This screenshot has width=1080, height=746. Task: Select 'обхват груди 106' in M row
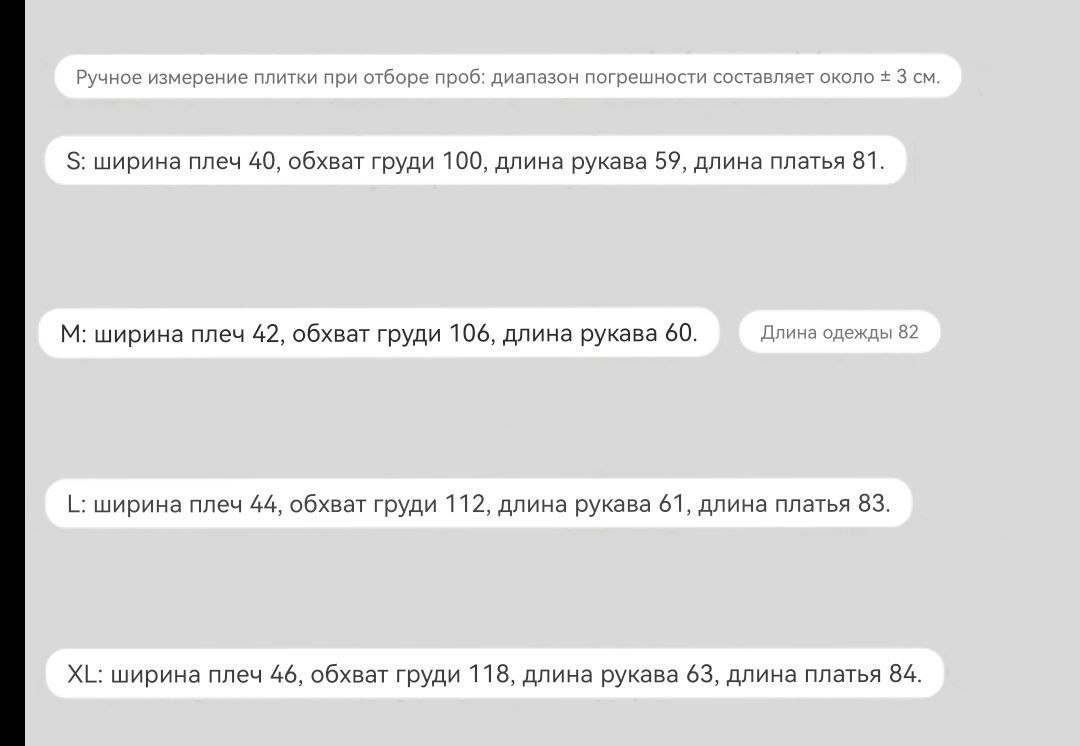(x=390, y=333)
